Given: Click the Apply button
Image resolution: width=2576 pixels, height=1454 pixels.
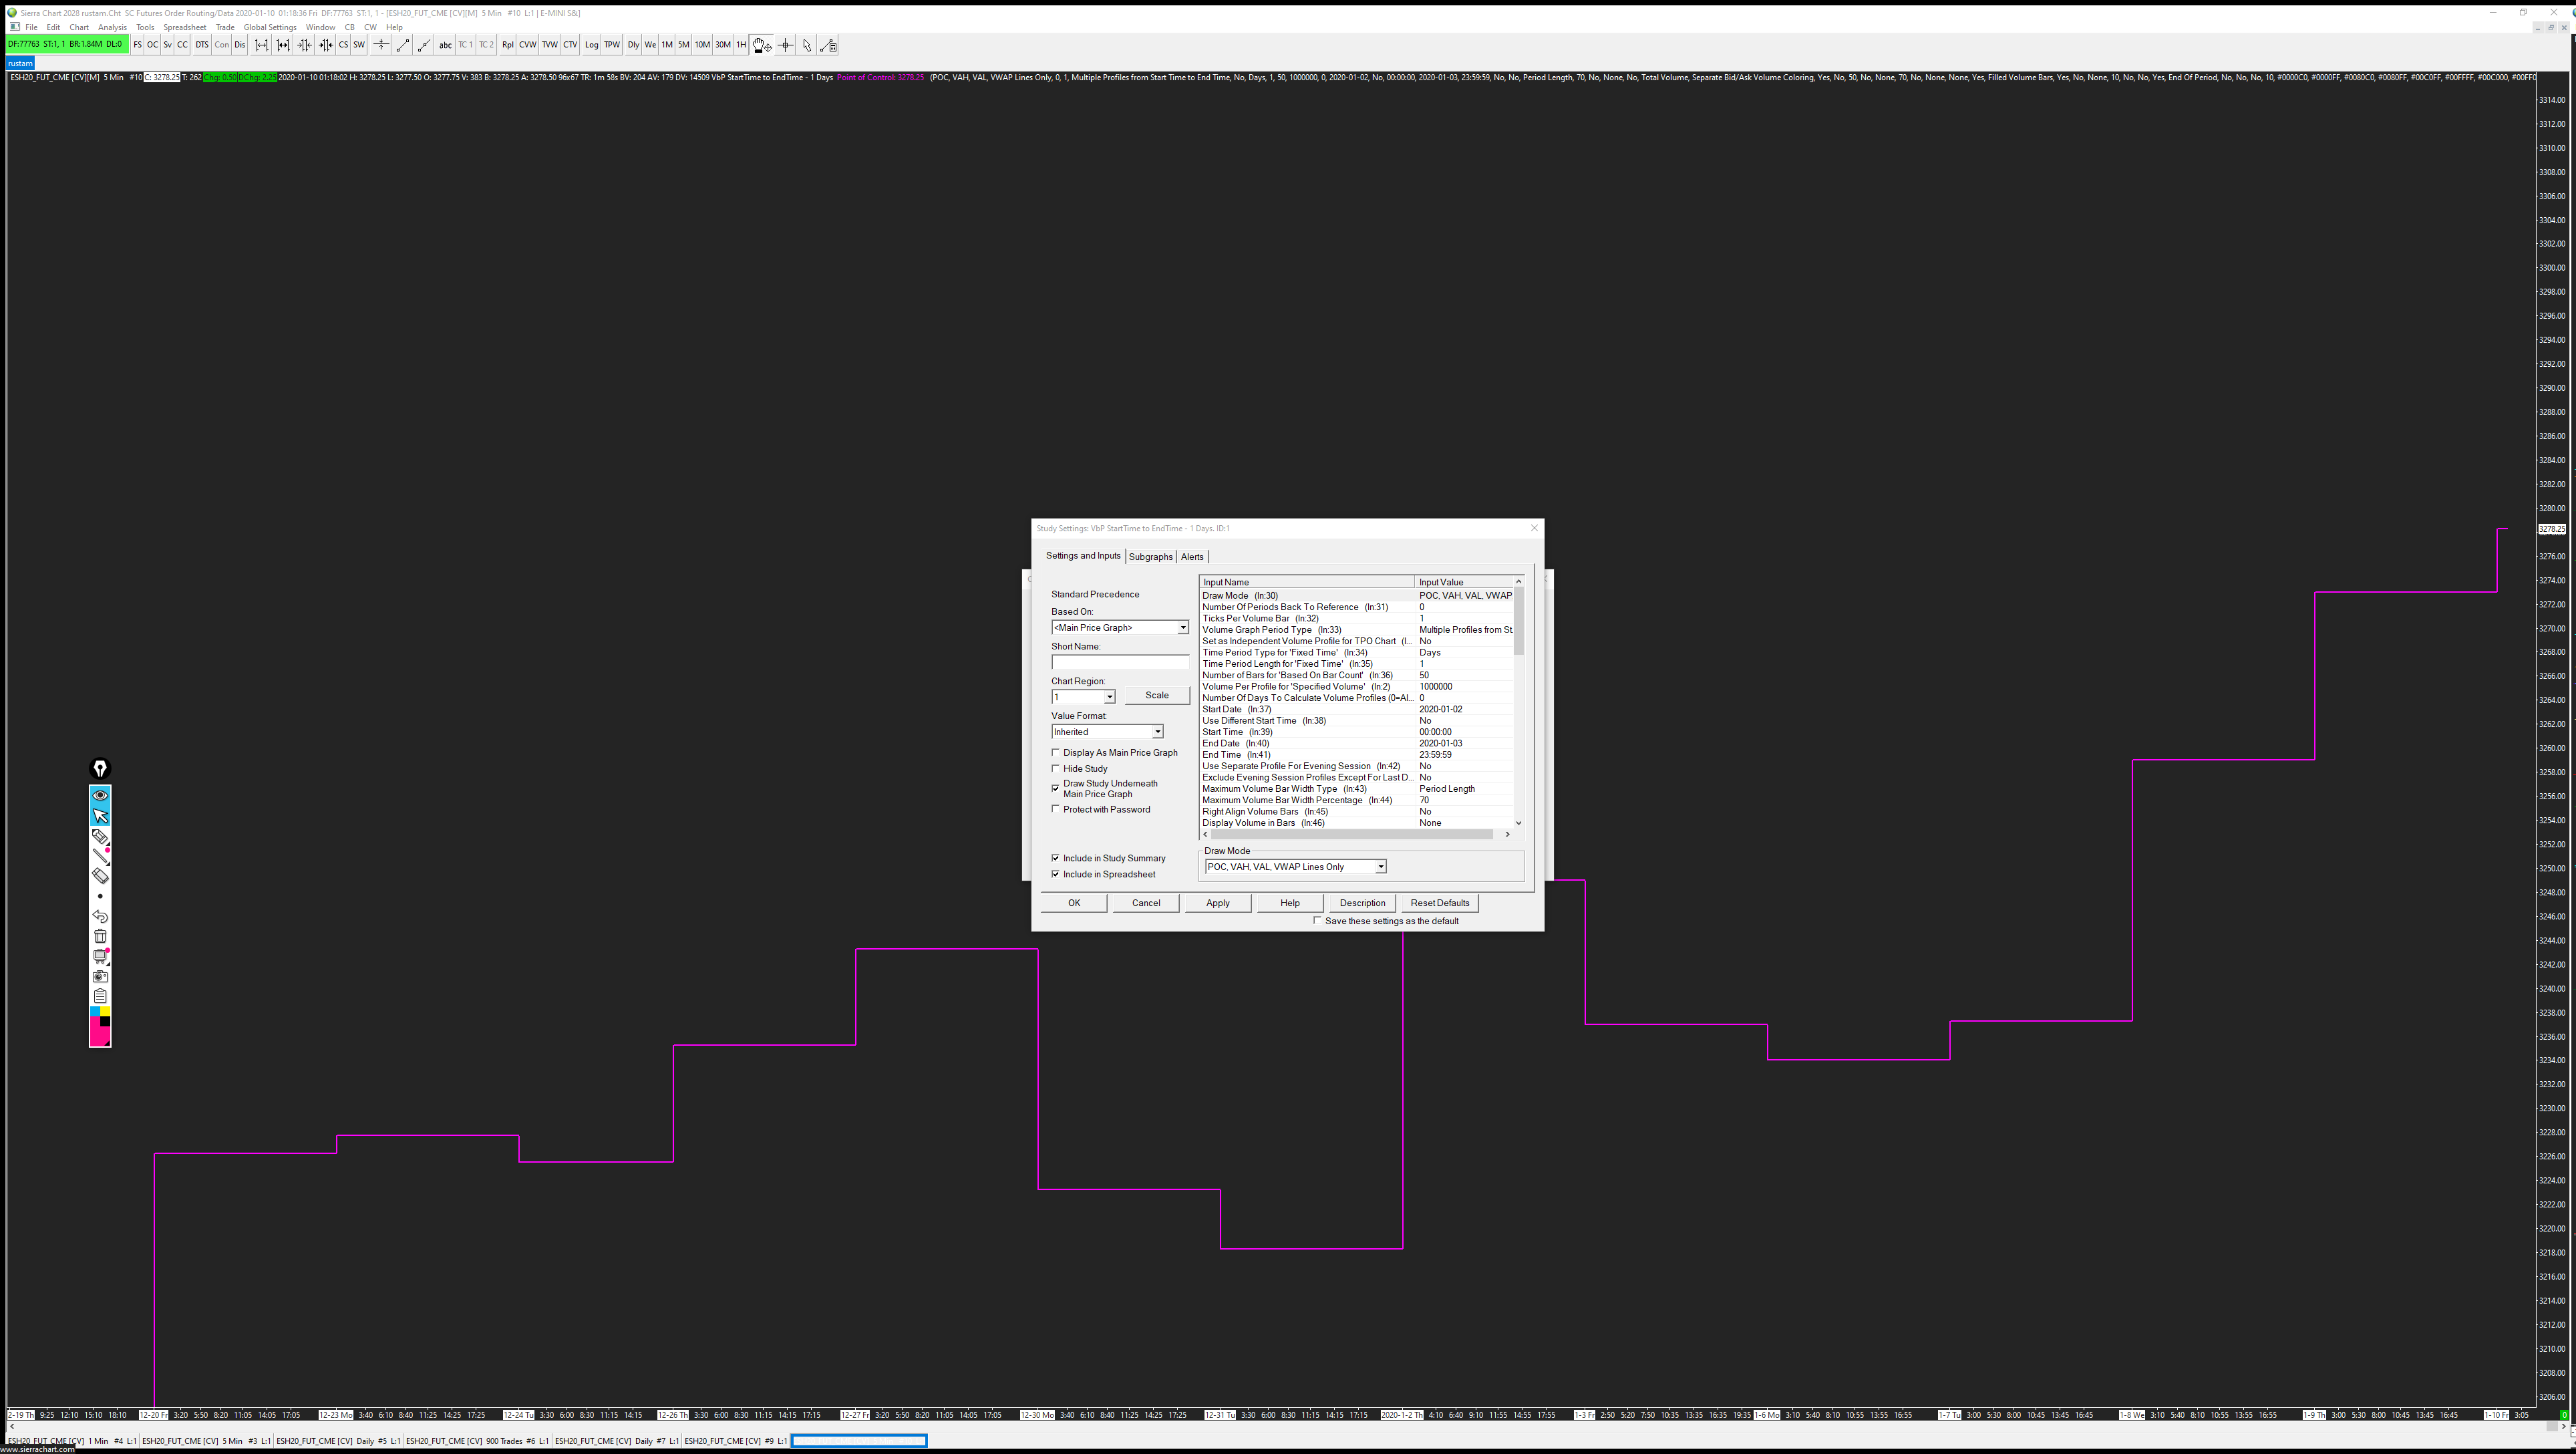Looking at the screenshot, I should [1217, 903].
